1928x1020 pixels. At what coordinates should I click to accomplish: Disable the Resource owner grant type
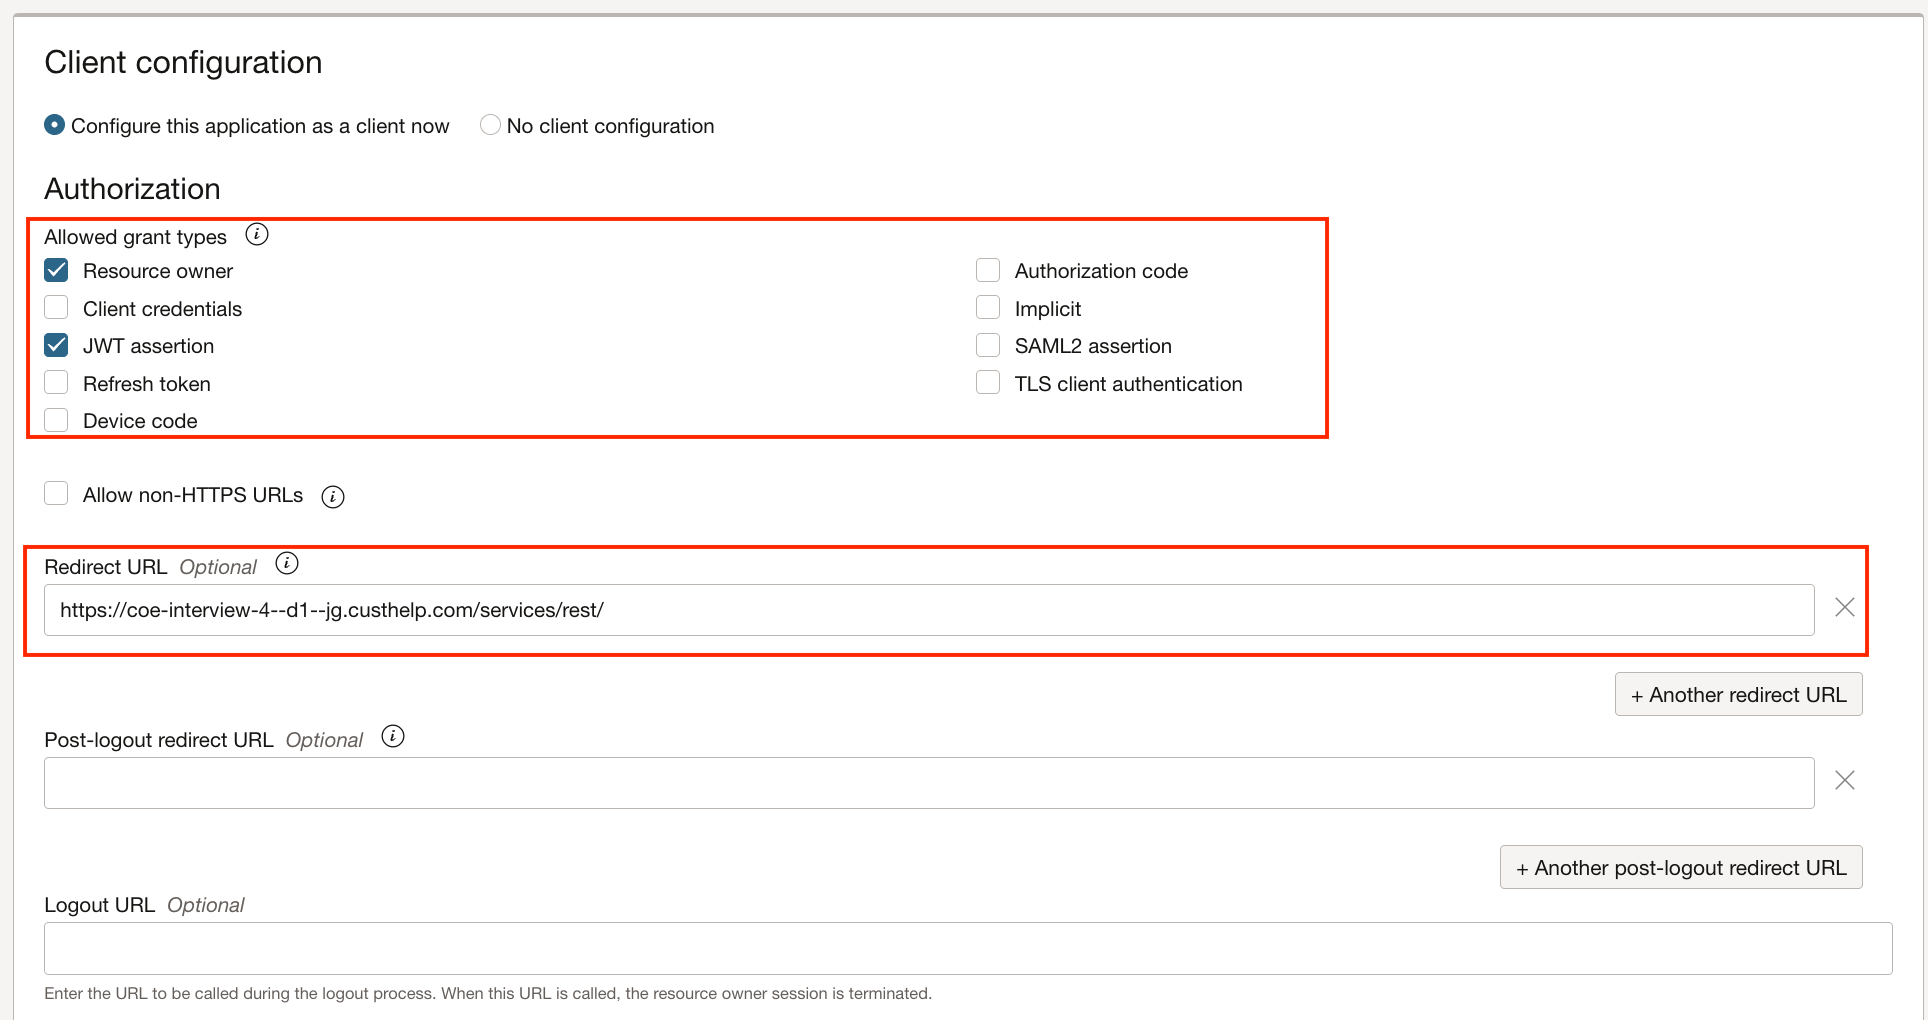[x=56, y=269]
